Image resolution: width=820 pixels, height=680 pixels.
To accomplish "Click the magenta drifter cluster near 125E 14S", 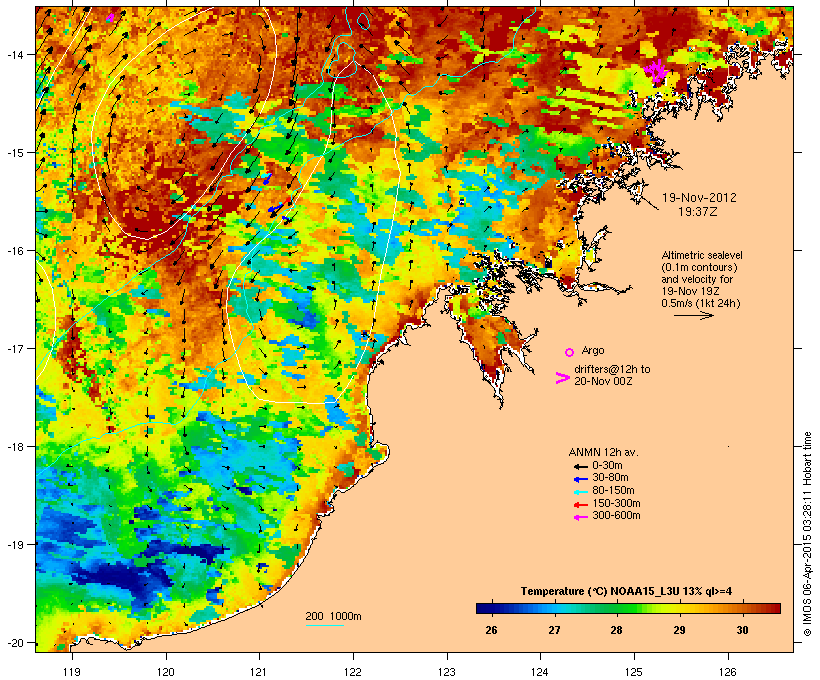I will click(x=656, y=71).
